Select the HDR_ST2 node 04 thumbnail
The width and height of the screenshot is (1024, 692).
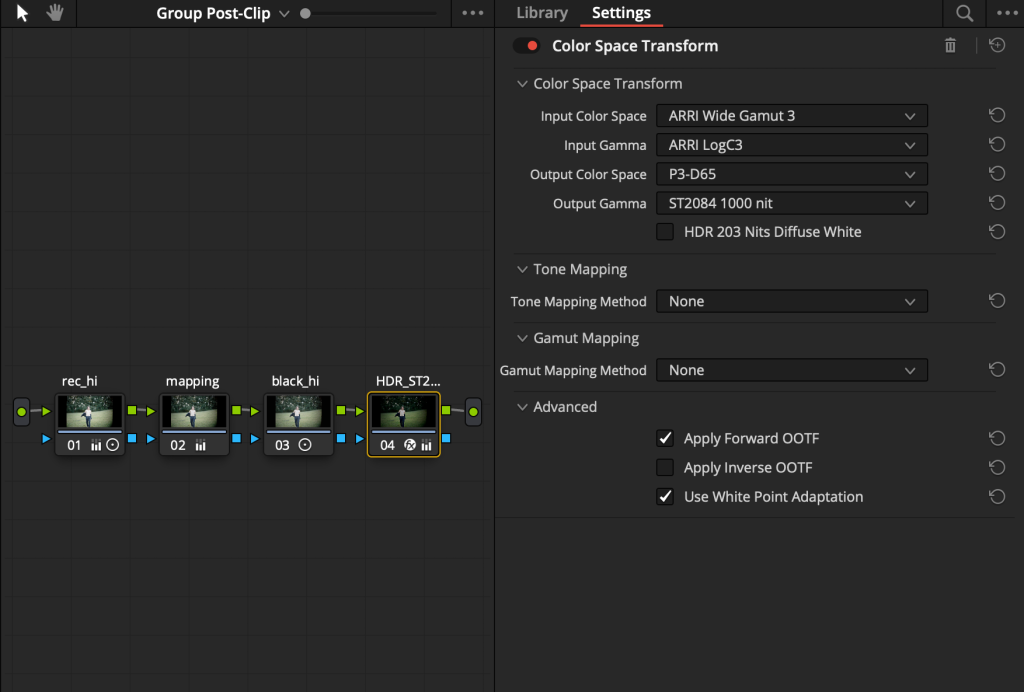404,412
